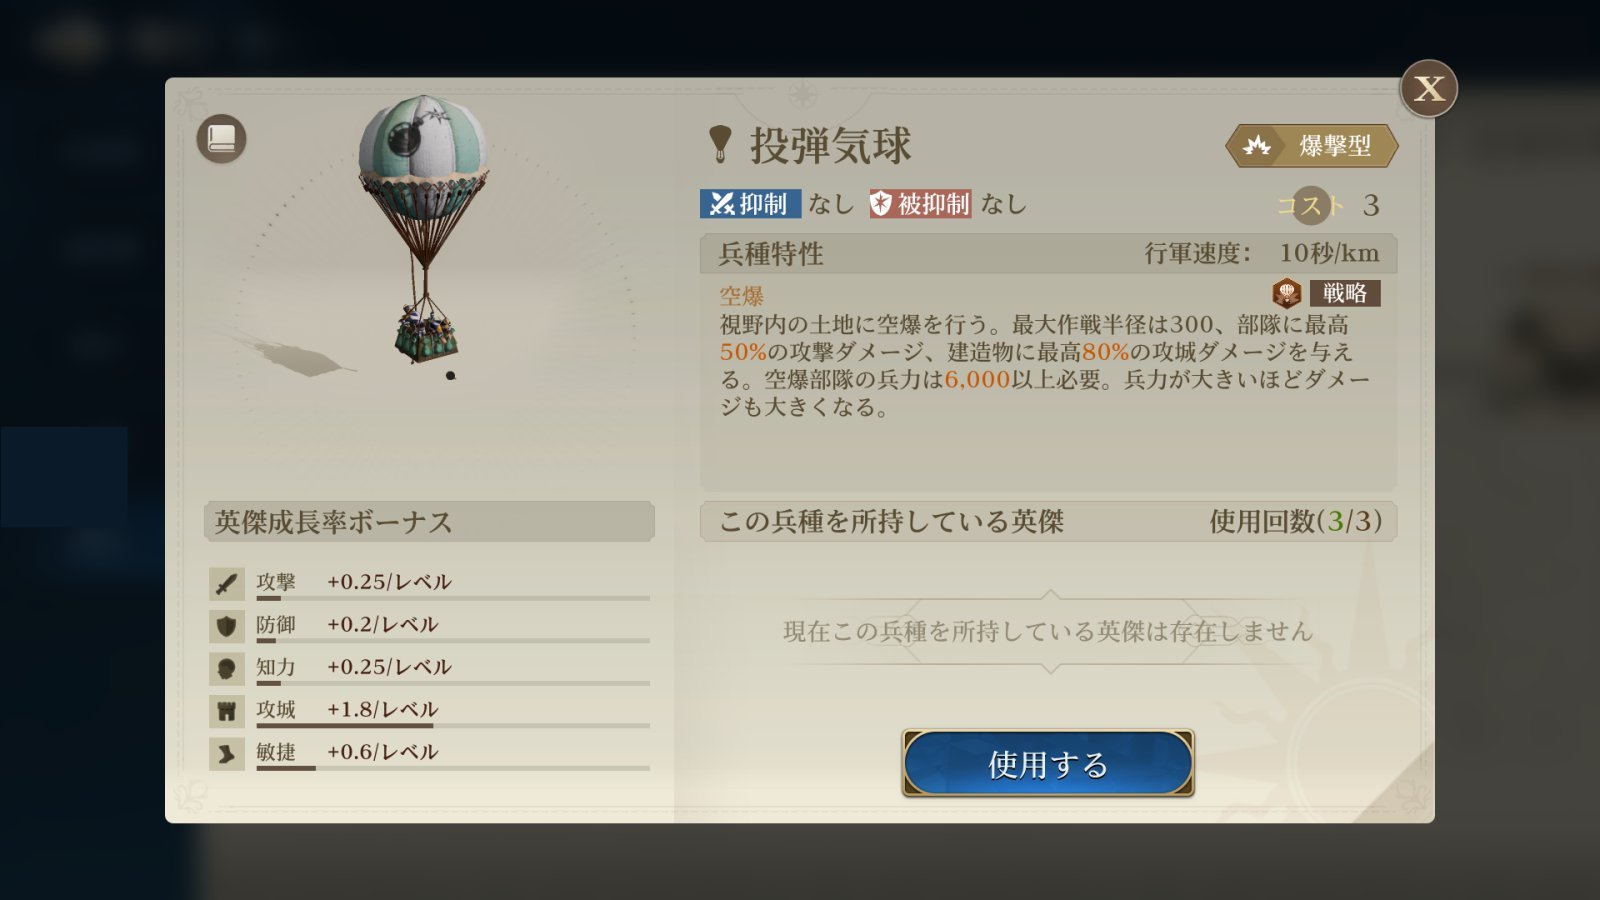Click the 知力 head stat icon
Viewport: 1600px width, 900px height.
pos(227,668)
